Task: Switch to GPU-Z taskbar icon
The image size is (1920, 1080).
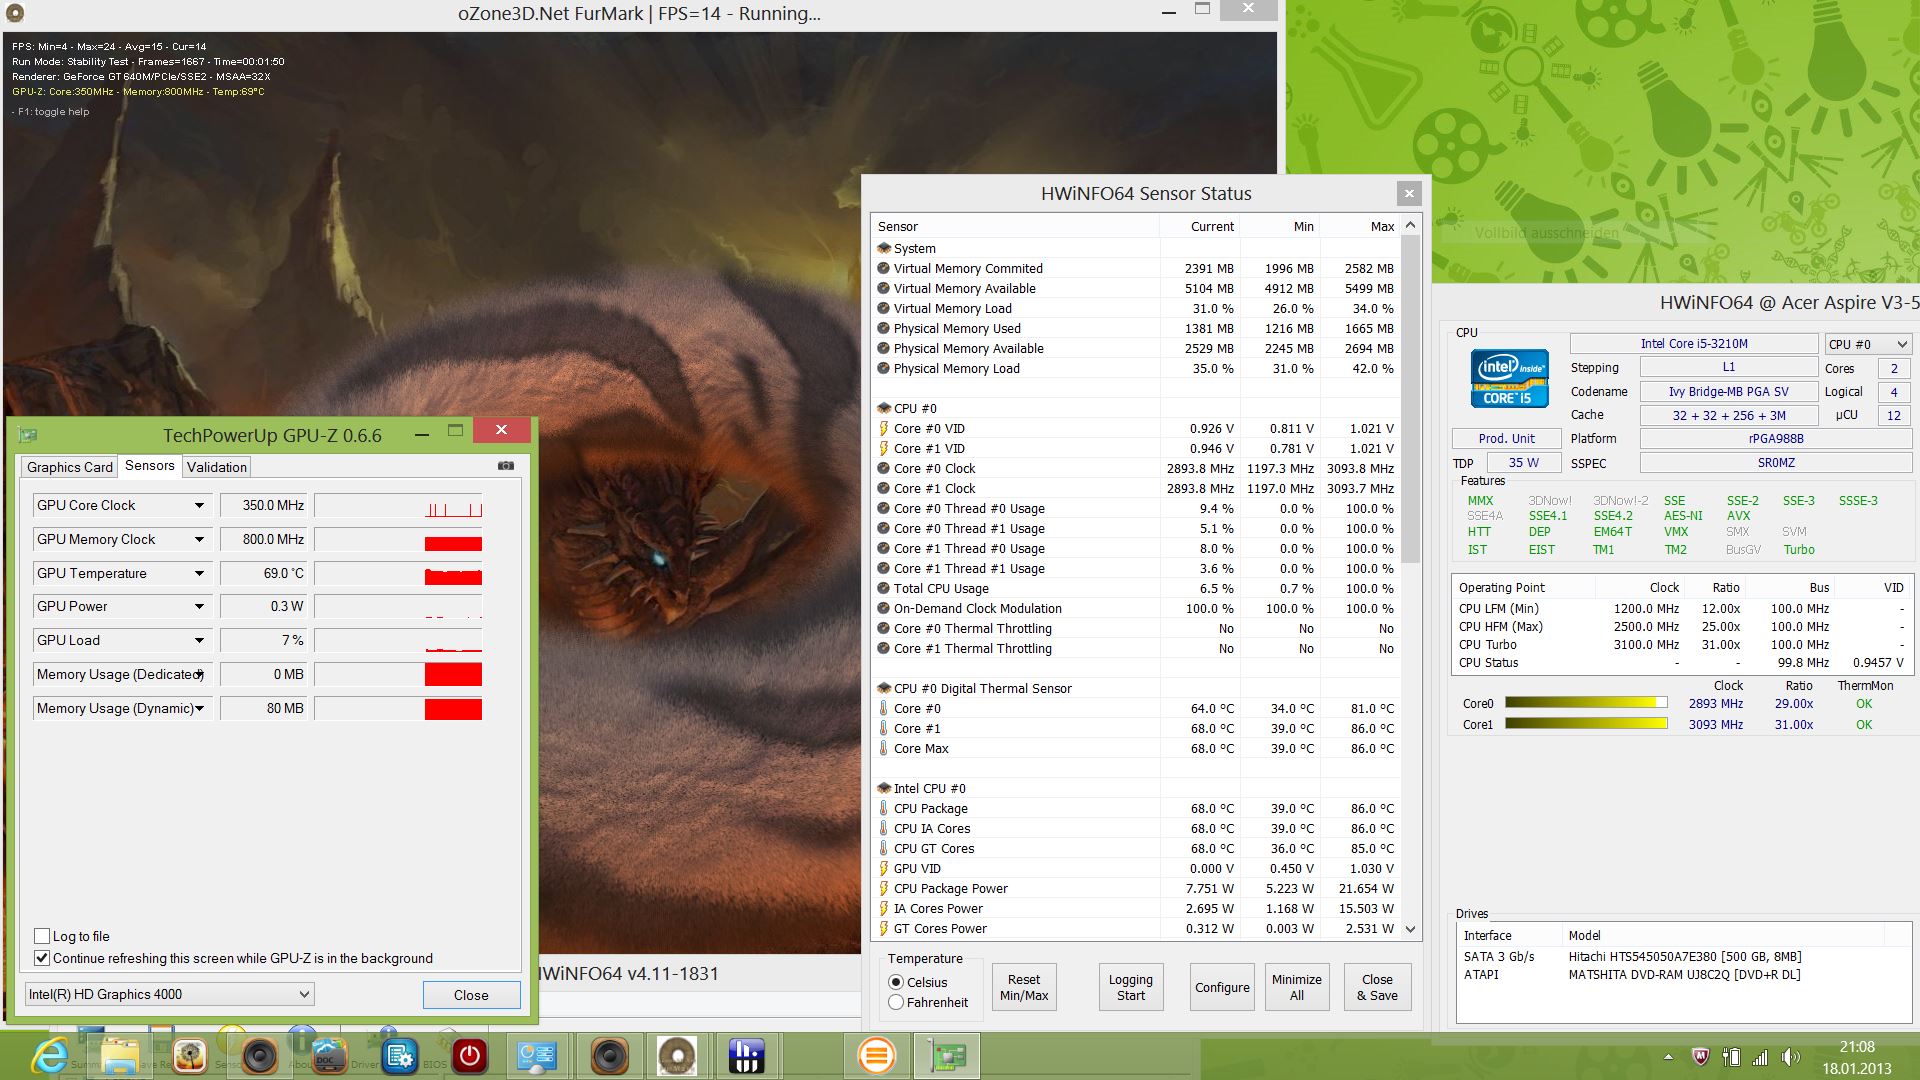Action: click(x=946, y=1056)
